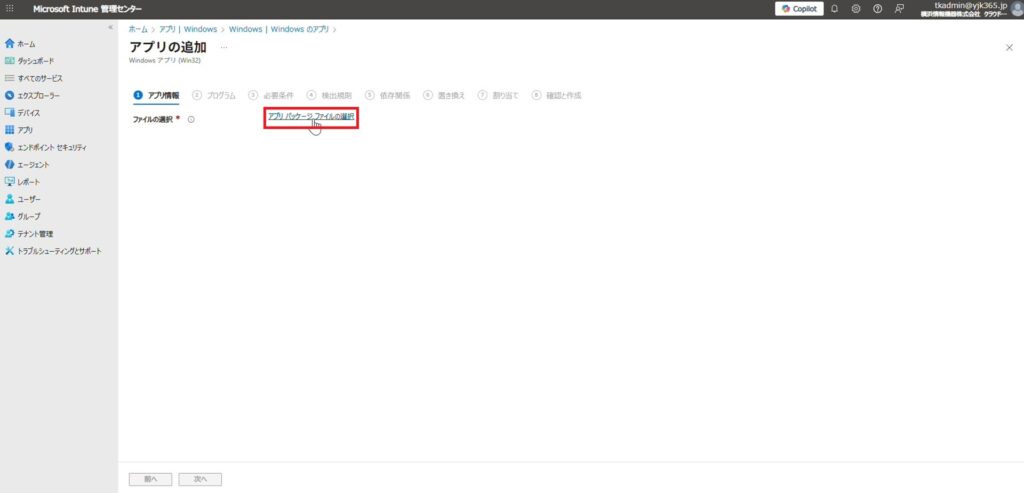Collapse the left sidebar with the double chevron
The width and height of the screenshot is (1024, 493).
[110, 27]
